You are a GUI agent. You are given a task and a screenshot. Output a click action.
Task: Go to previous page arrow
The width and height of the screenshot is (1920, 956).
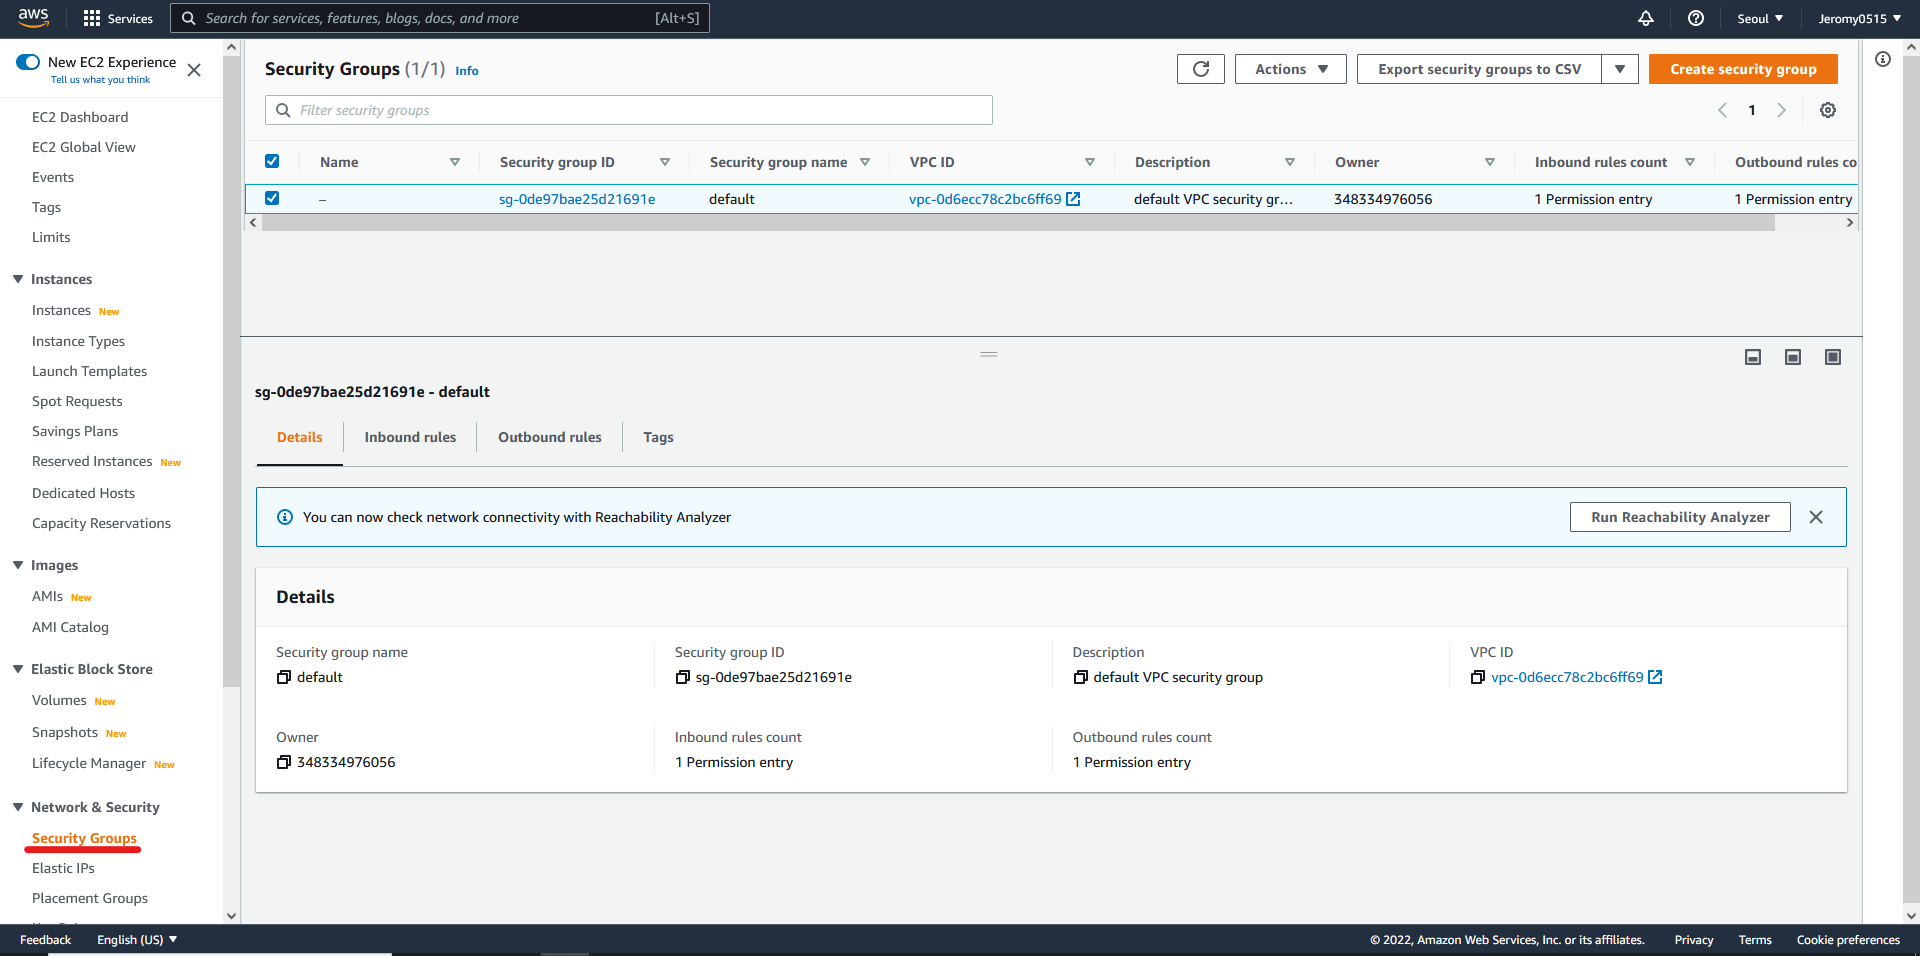click(1722, 110)
